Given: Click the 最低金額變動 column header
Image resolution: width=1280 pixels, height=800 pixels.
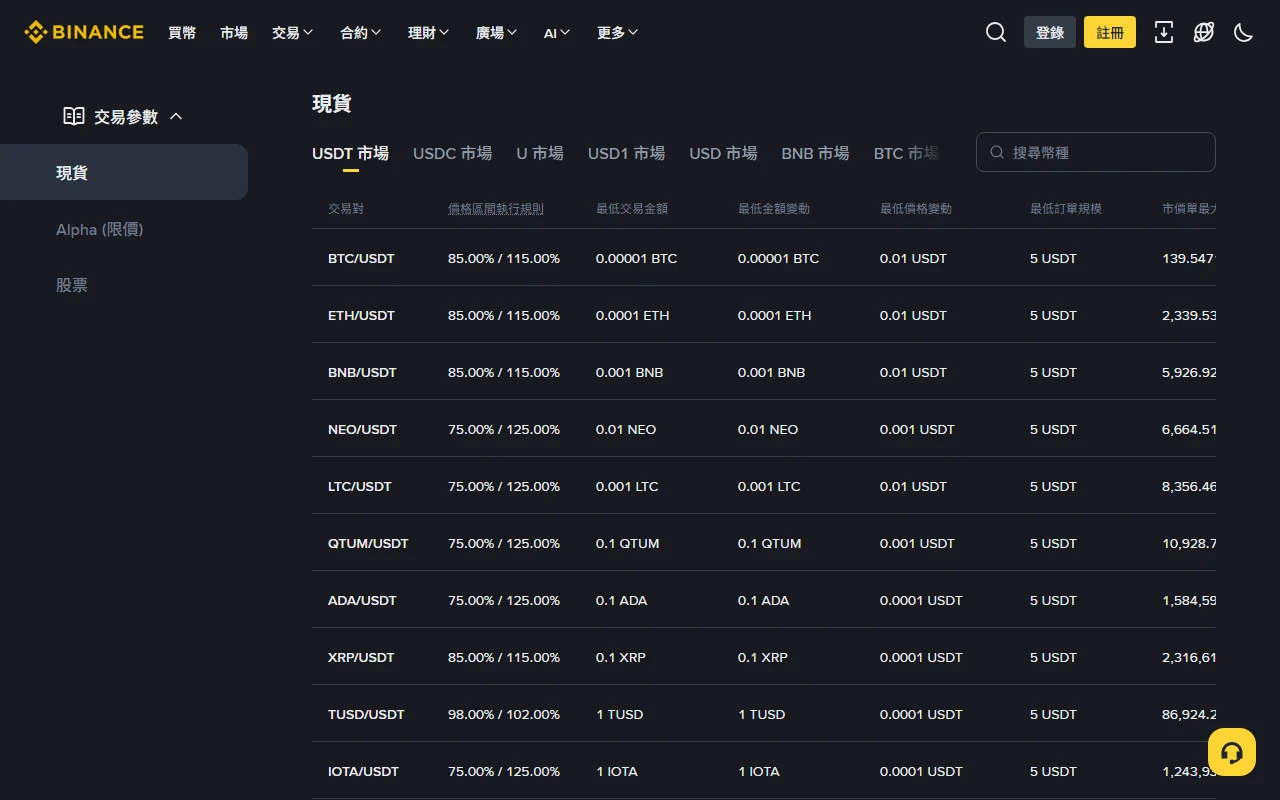Looking at the screenshot, I should click(x=774, y=209).
